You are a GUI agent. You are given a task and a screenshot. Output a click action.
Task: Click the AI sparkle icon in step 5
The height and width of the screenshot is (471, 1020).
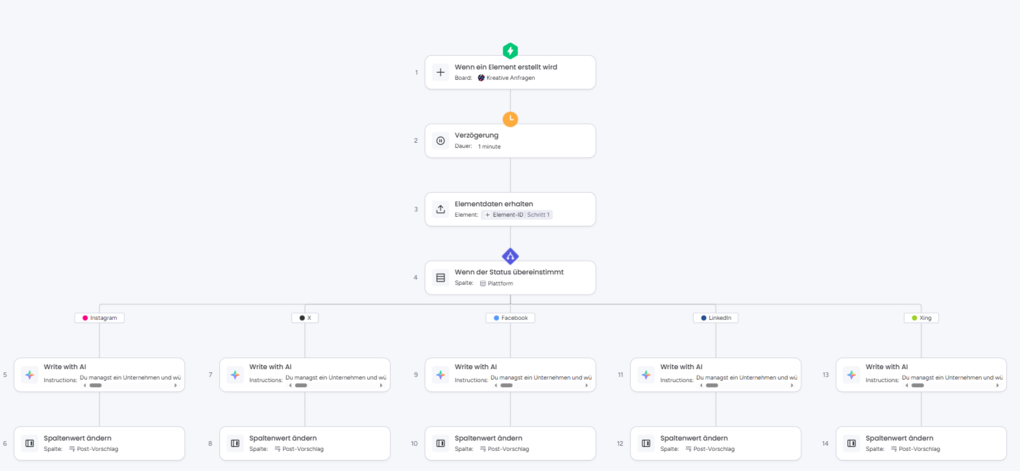tap(29, 375)
